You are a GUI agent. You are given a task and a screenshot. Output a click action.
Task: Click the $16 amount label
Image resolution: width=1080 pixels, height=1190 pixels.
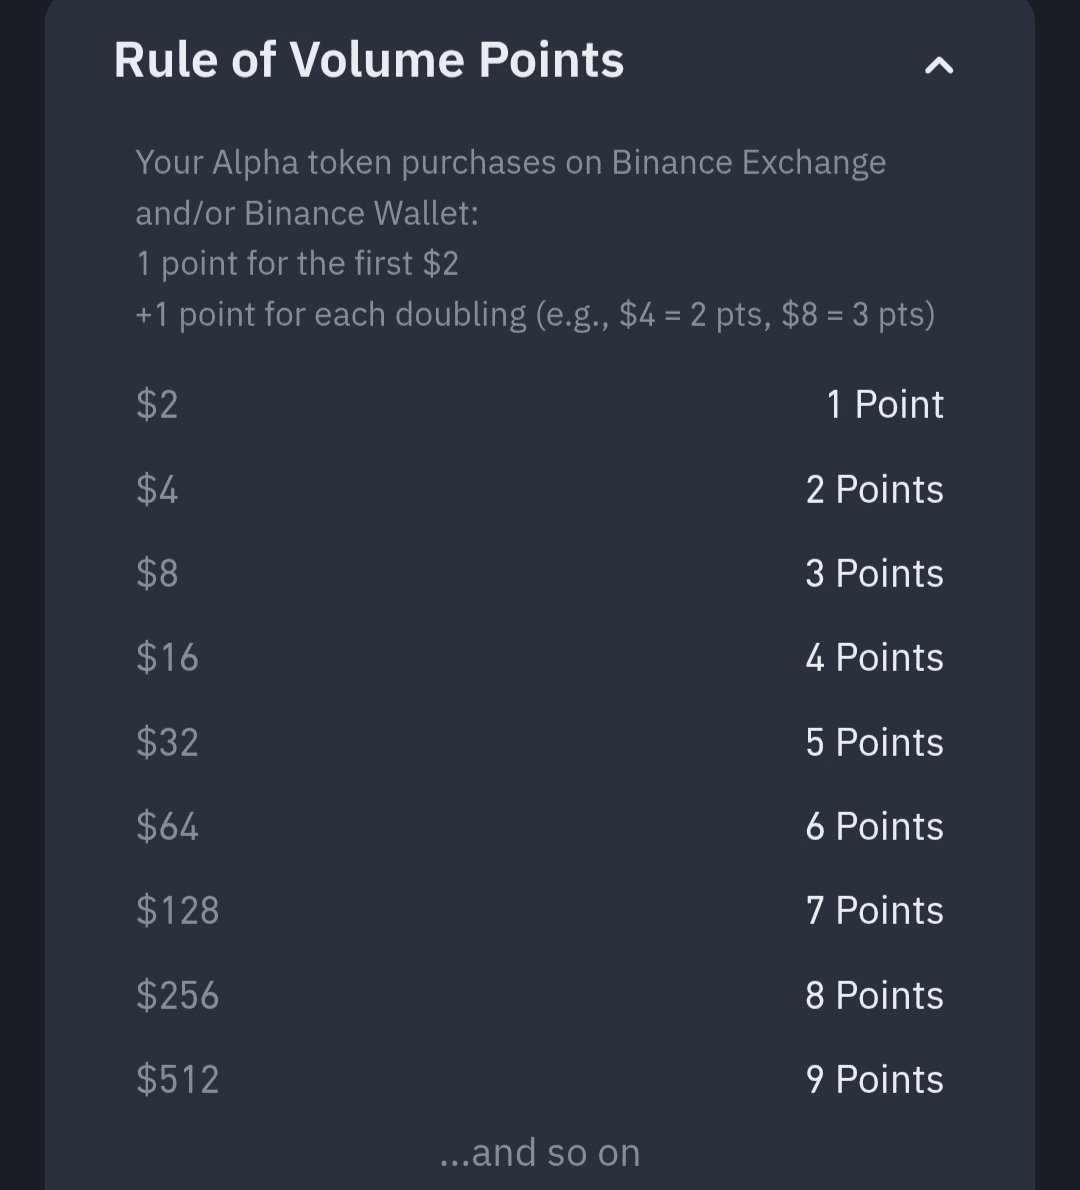(167, 658)
